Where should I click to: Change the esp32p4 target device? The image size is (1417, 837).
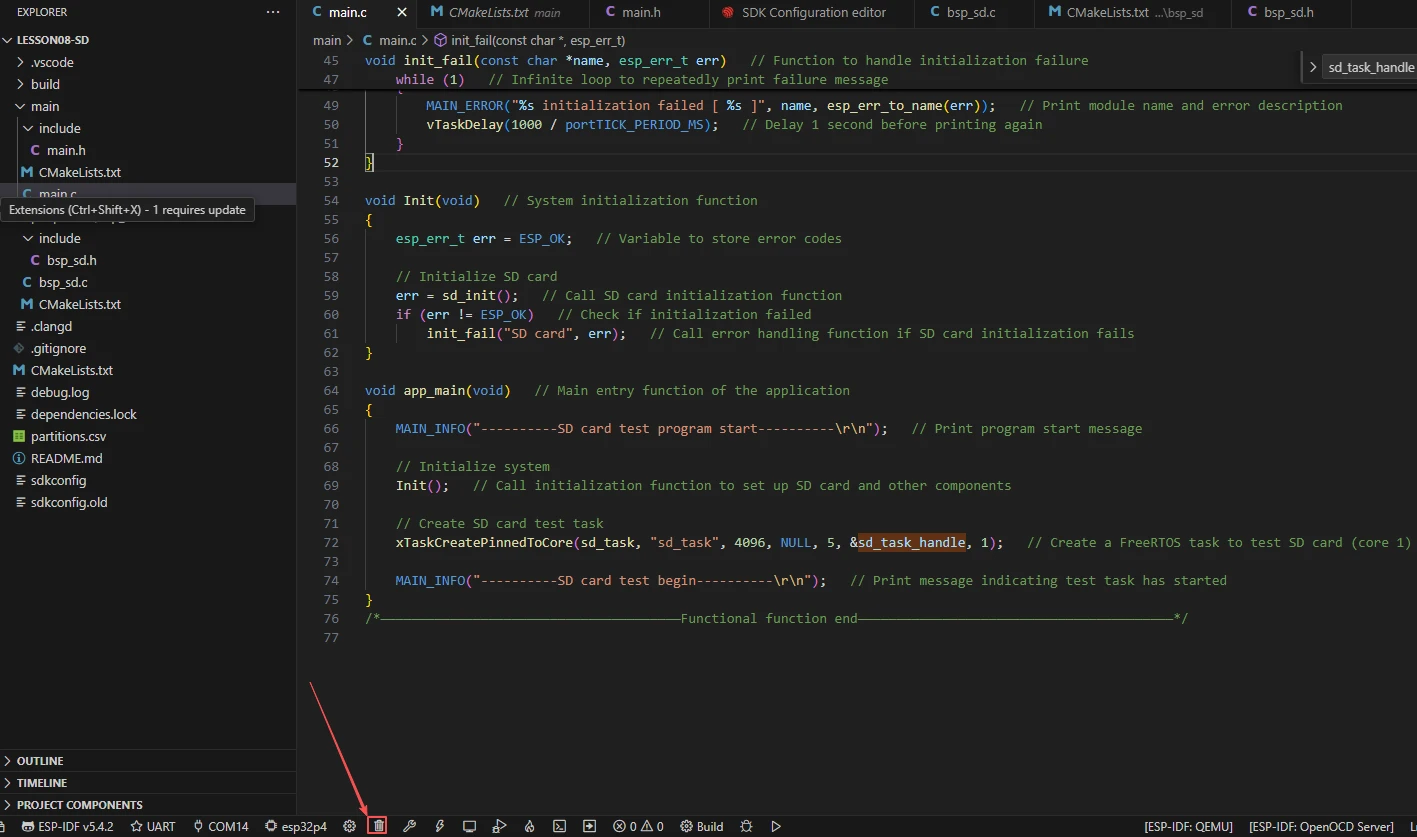(296, 826)
